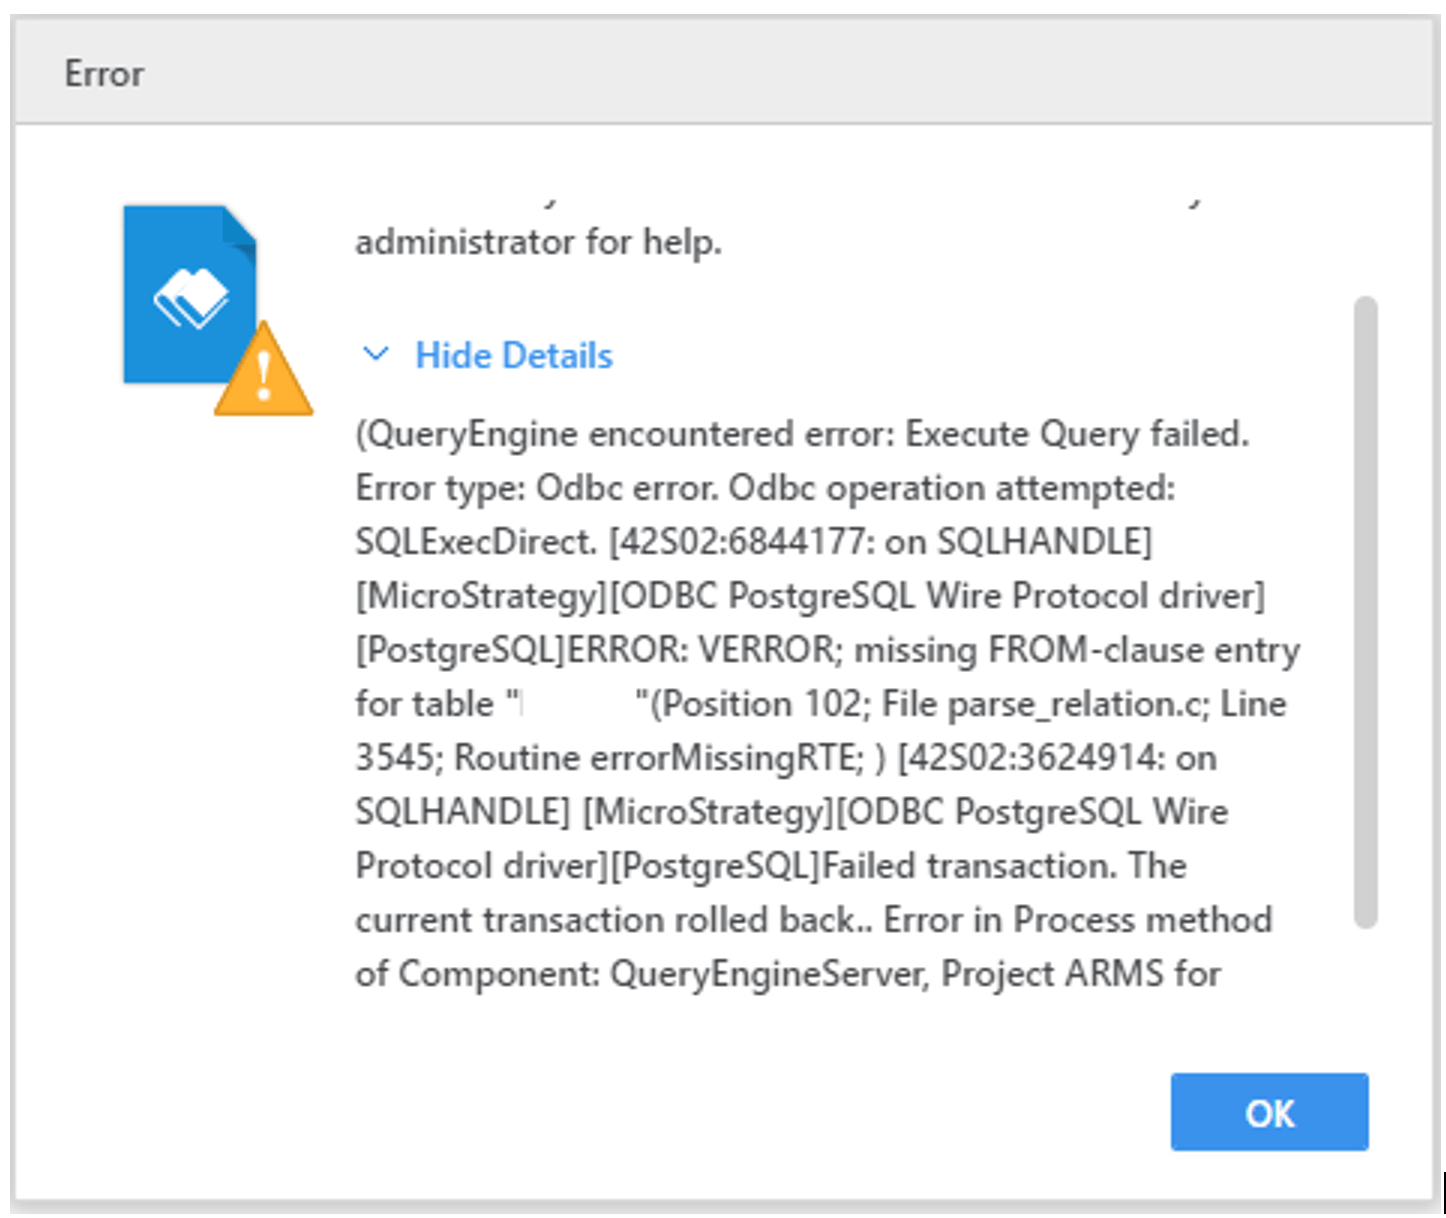Click the blue dossier document icon
This screenshot has height=1218, width=1446.
tap(190, 294)
